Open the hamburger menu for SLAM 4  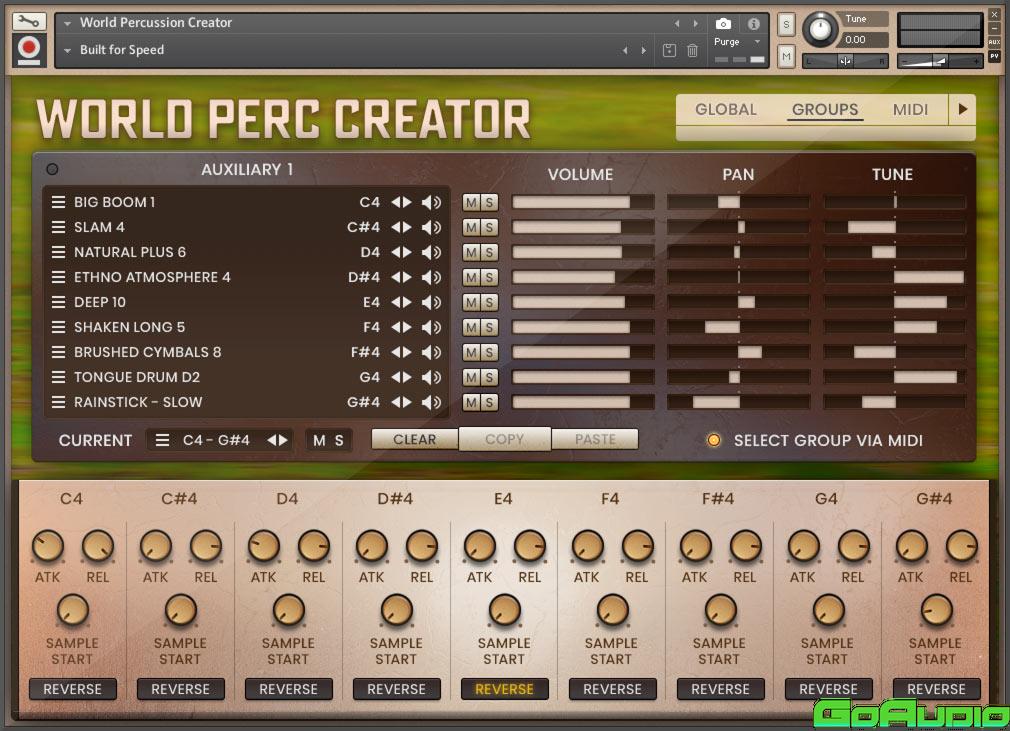[58, 227]
